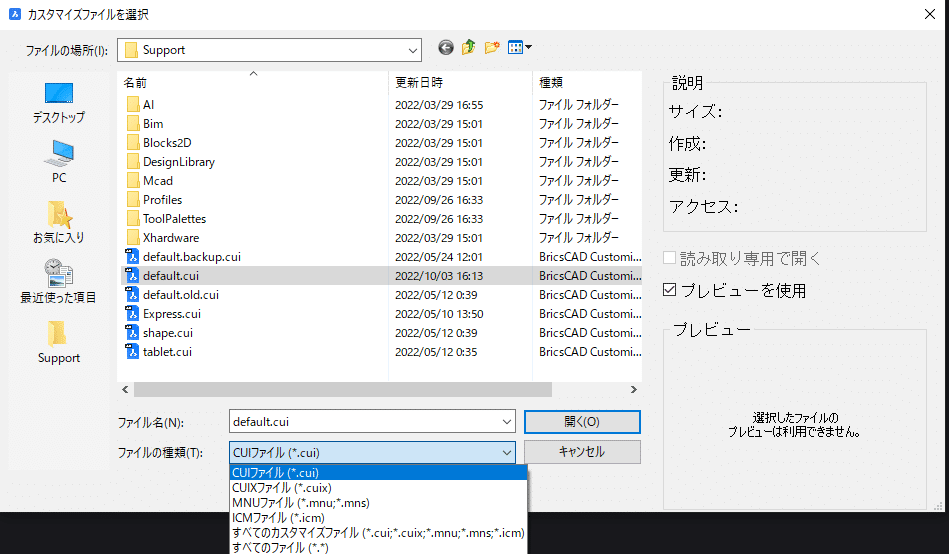The height and width of the screenshot is (554, 949).
Task: Select the AI folder icon
Action: [133, 105]
